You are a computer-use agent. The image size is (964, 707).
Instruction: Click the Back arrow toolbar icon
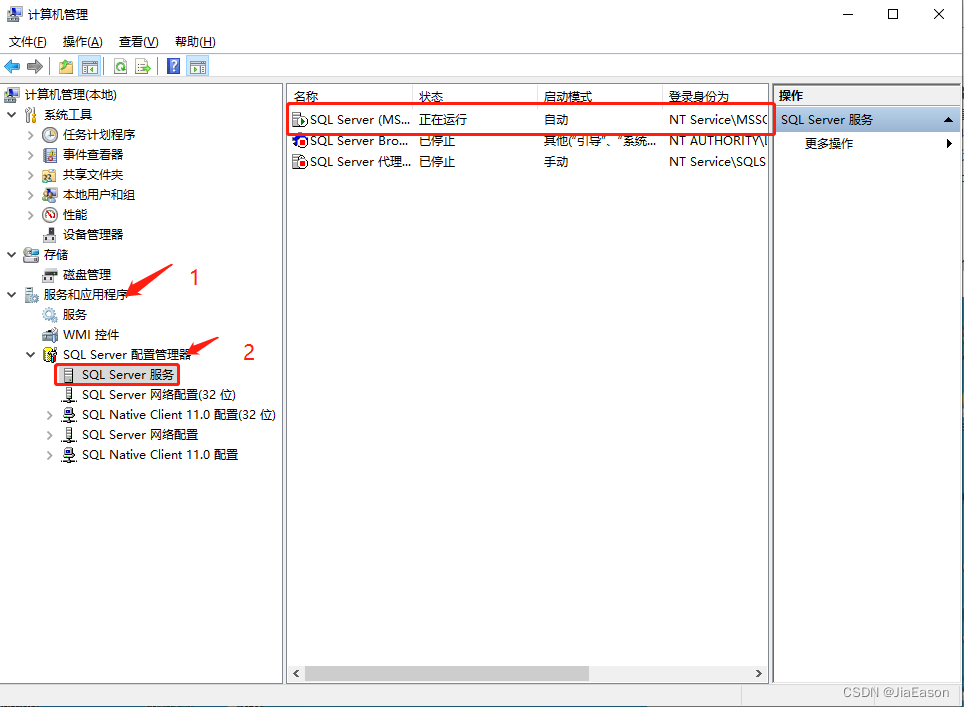(12, 66)
